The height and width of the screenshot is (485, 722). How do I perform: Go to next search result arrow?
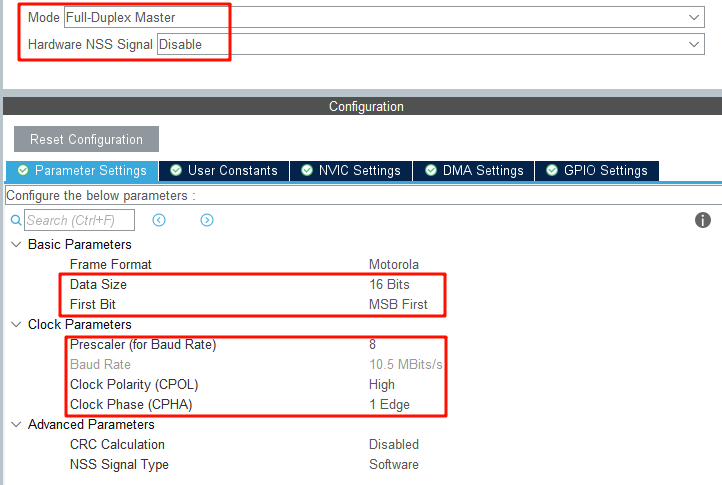click(207, 220)
